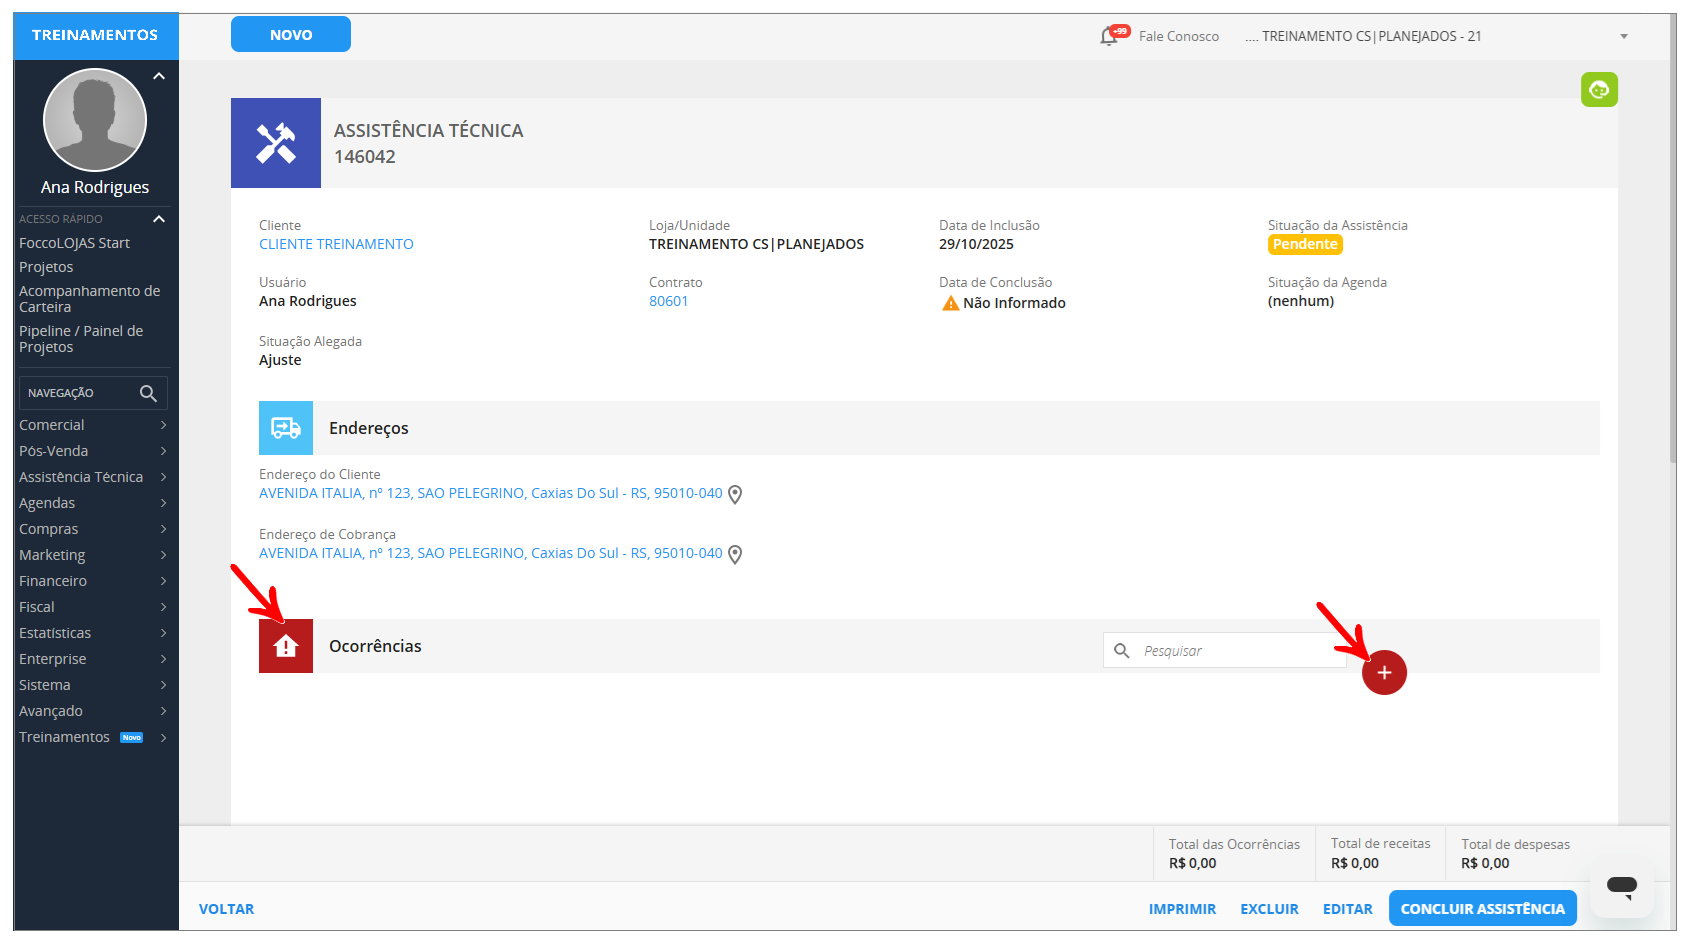Open contract 80601 link
Viewport: 1684px width, 940px height.
coord(668,301)
